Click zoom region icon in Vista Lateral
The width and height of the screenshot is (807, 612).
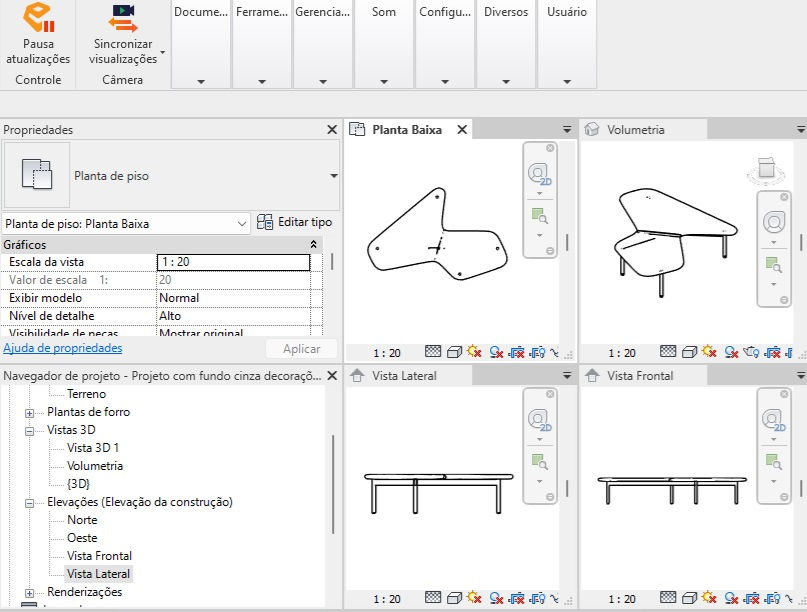(539, 461)
